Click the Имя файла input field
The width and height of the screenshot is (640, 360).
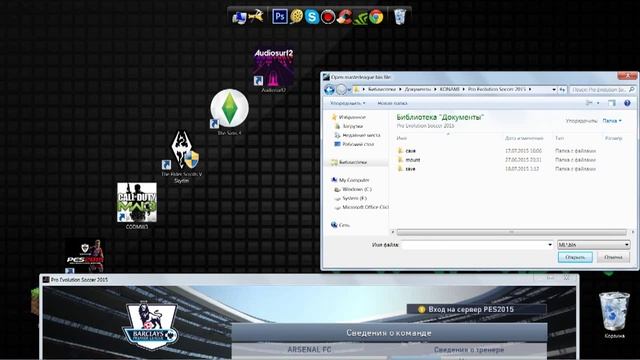pos(474,244)
